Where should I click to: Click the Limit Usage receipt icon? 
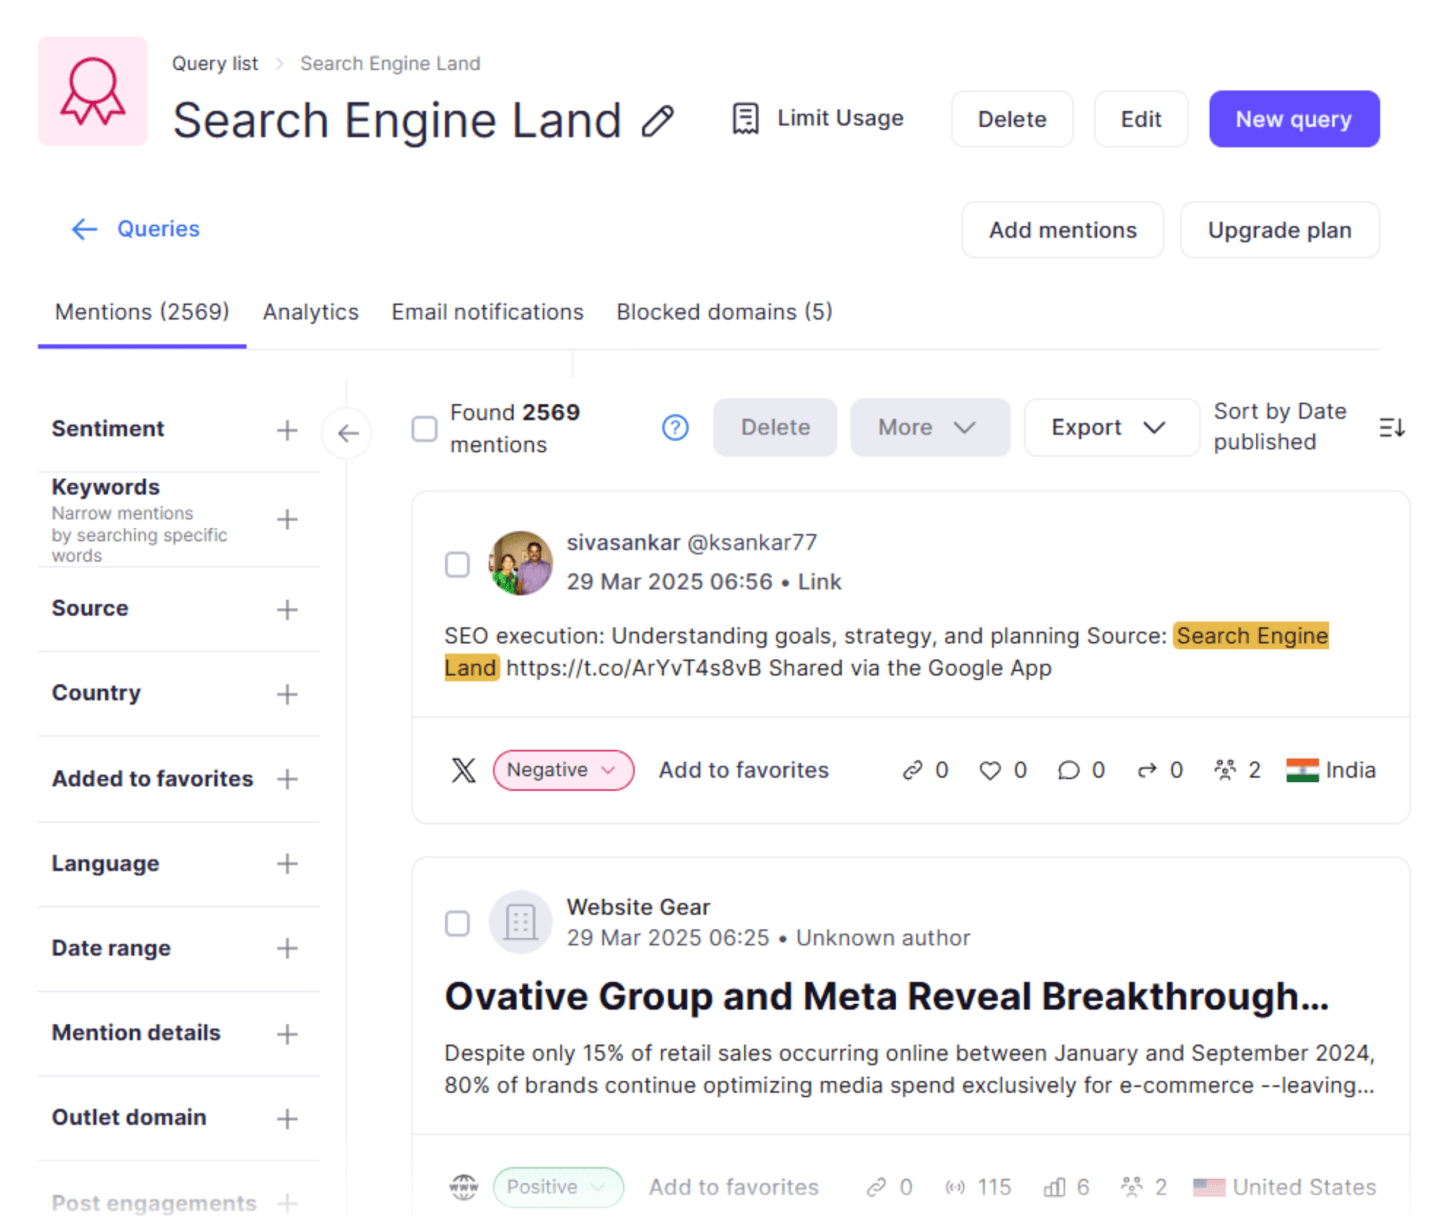click(x=745, y=119)
